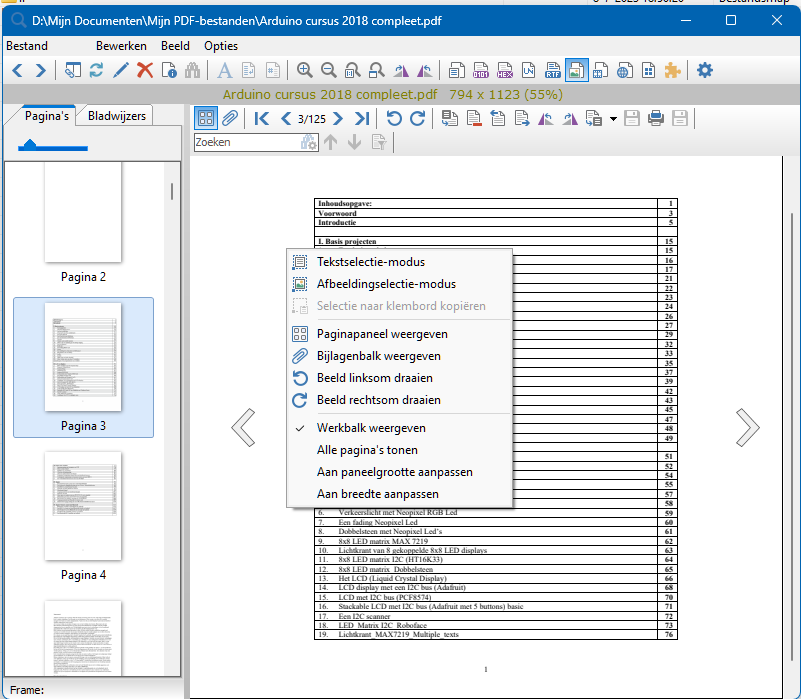Rotate view counter-clockwise in toolbar
The image size is (801, 699).
[x=394, y=119]
